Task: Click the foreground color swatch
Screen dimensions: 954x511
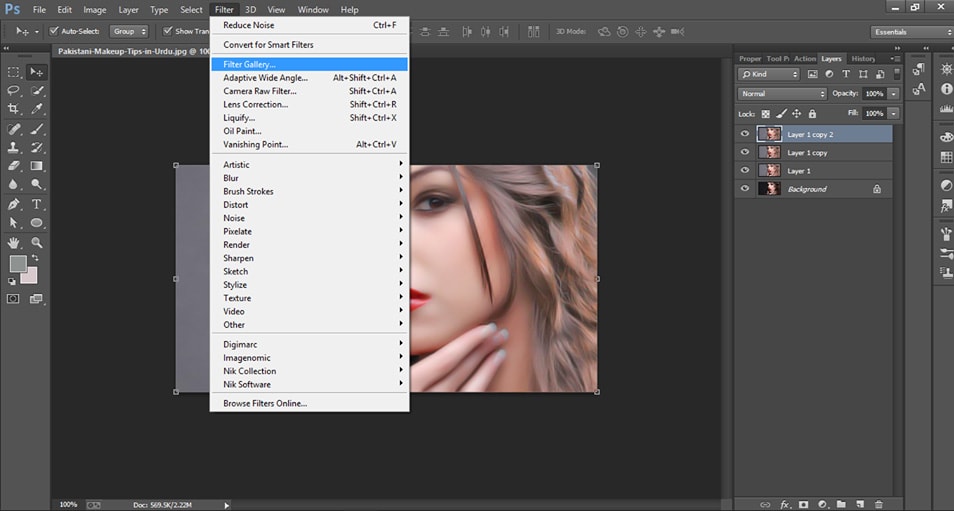Action: click(x=18, y=264)
